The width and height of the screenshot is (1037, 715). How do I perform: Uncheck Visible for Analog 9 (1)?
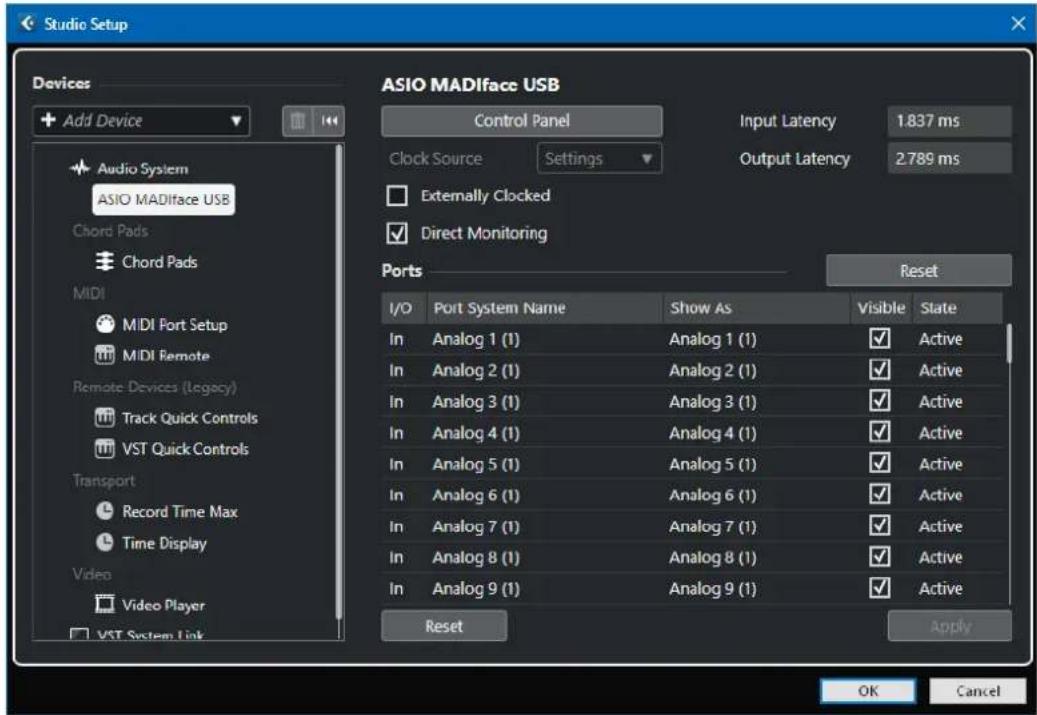880,587
